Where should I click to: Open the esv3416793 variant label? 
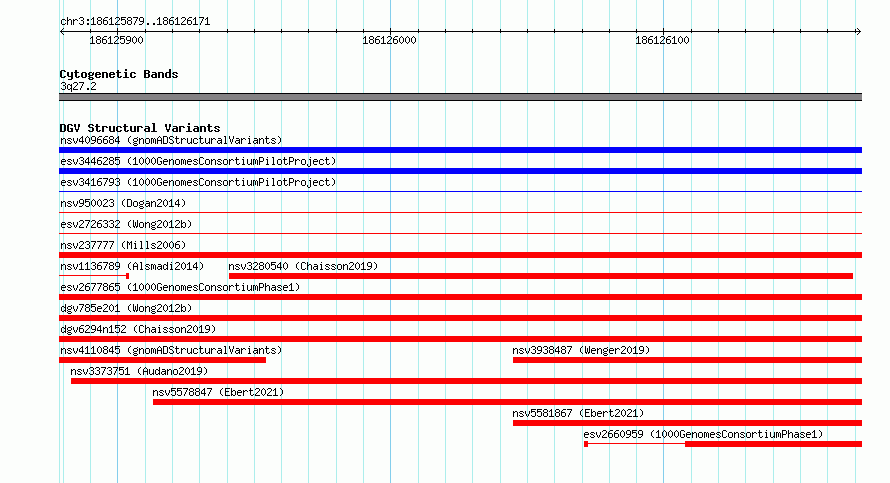point(198,182)
